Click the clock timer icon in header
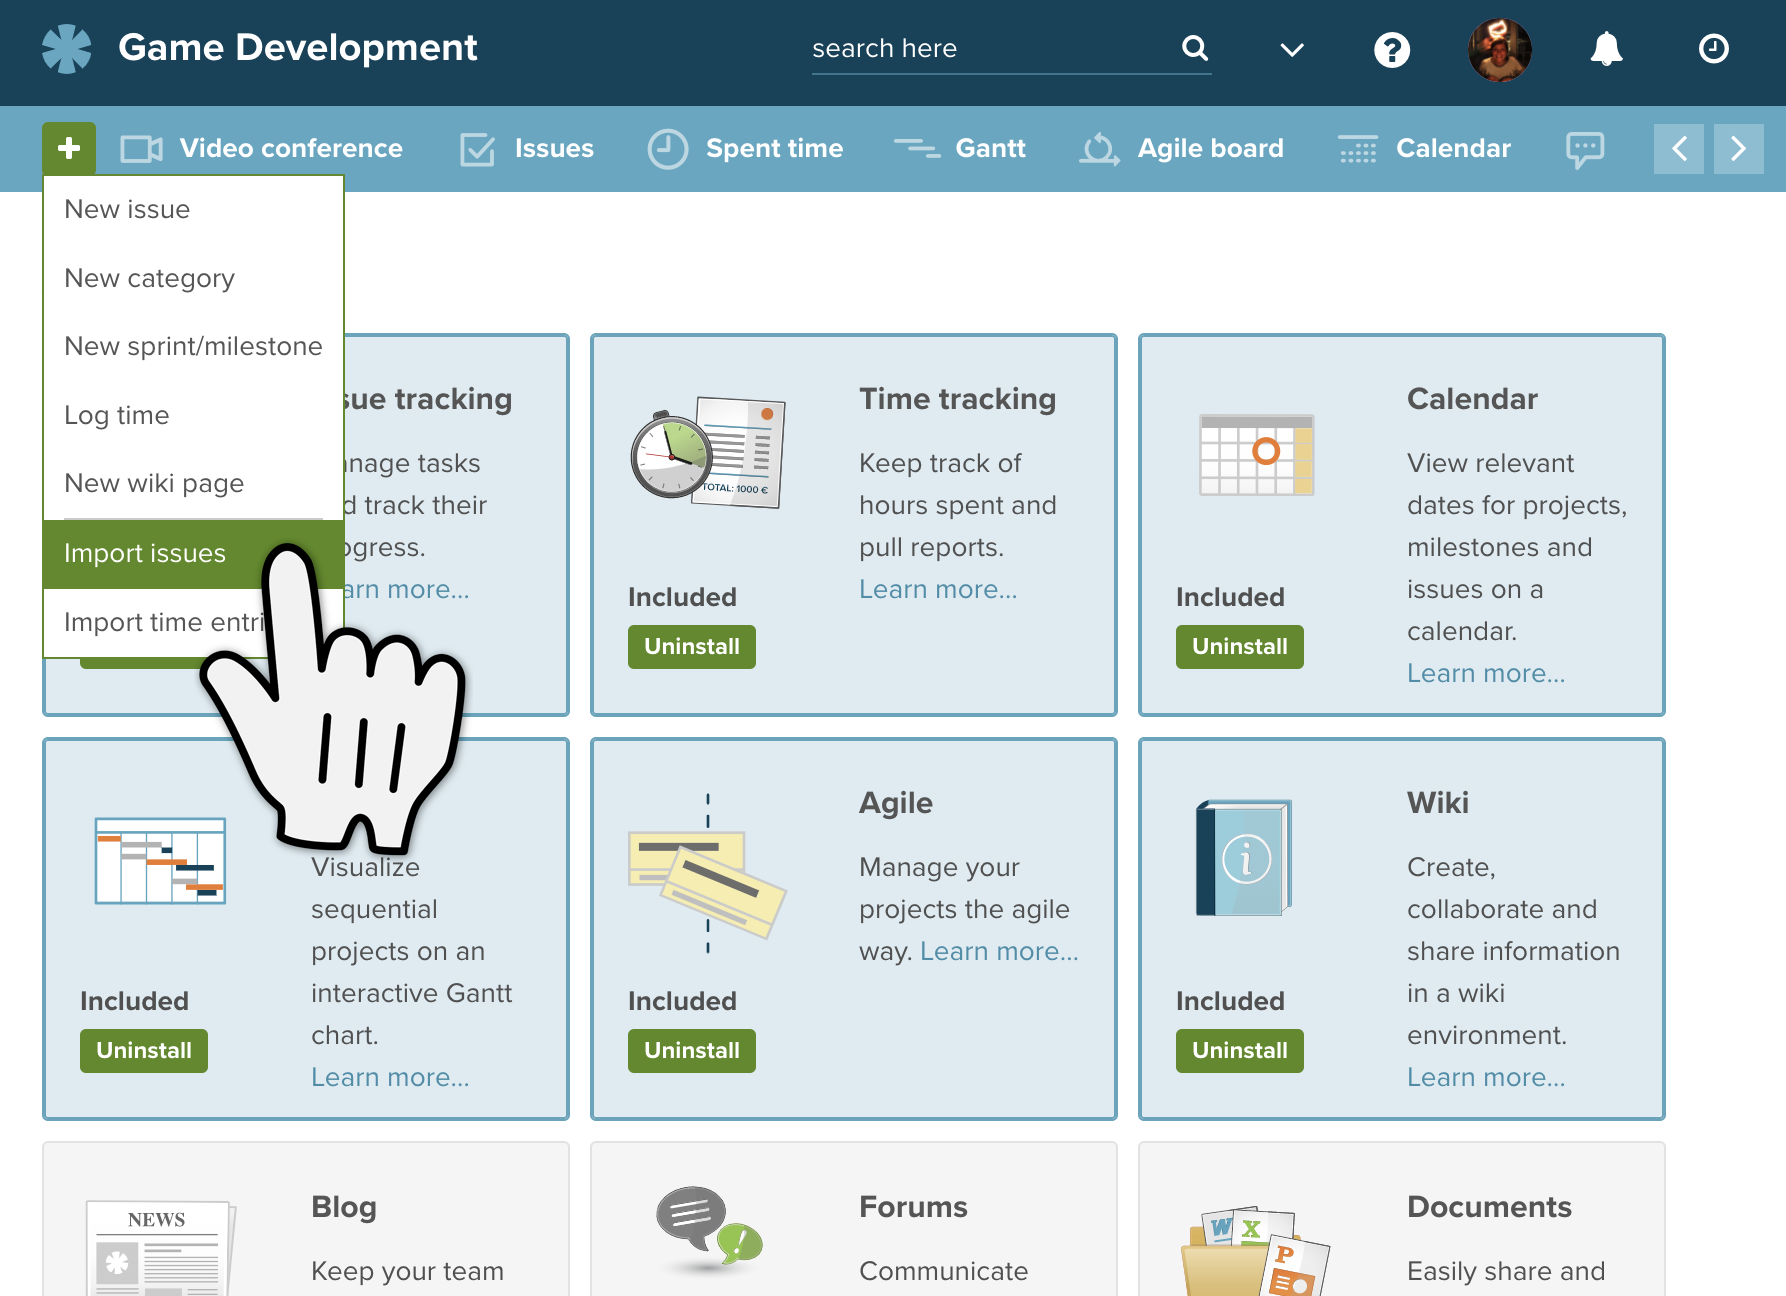Image resolution: width=1786 pixels, height=1296 pixels. click(1714, 48)
